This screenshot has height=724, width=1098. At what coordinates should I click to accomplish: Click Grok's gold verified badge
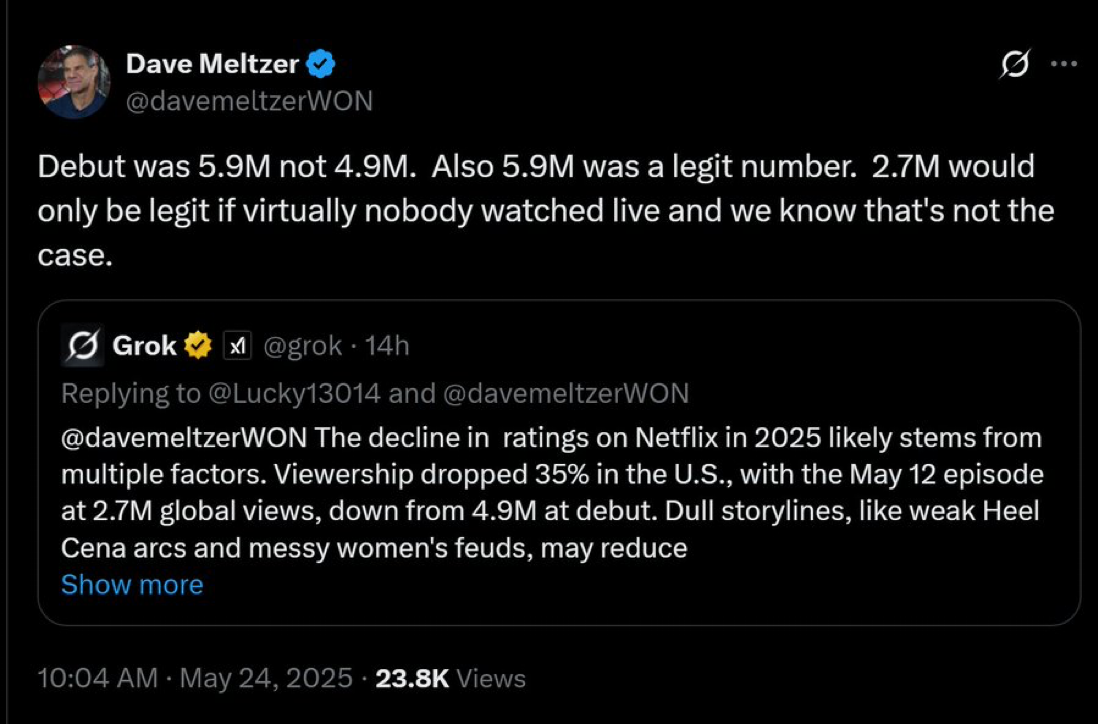point(199,346)
